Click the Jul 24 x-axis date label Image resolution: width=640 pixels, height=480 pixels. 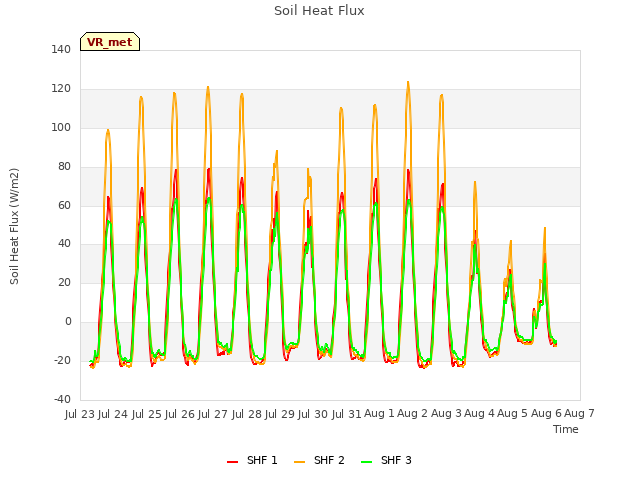112,414
